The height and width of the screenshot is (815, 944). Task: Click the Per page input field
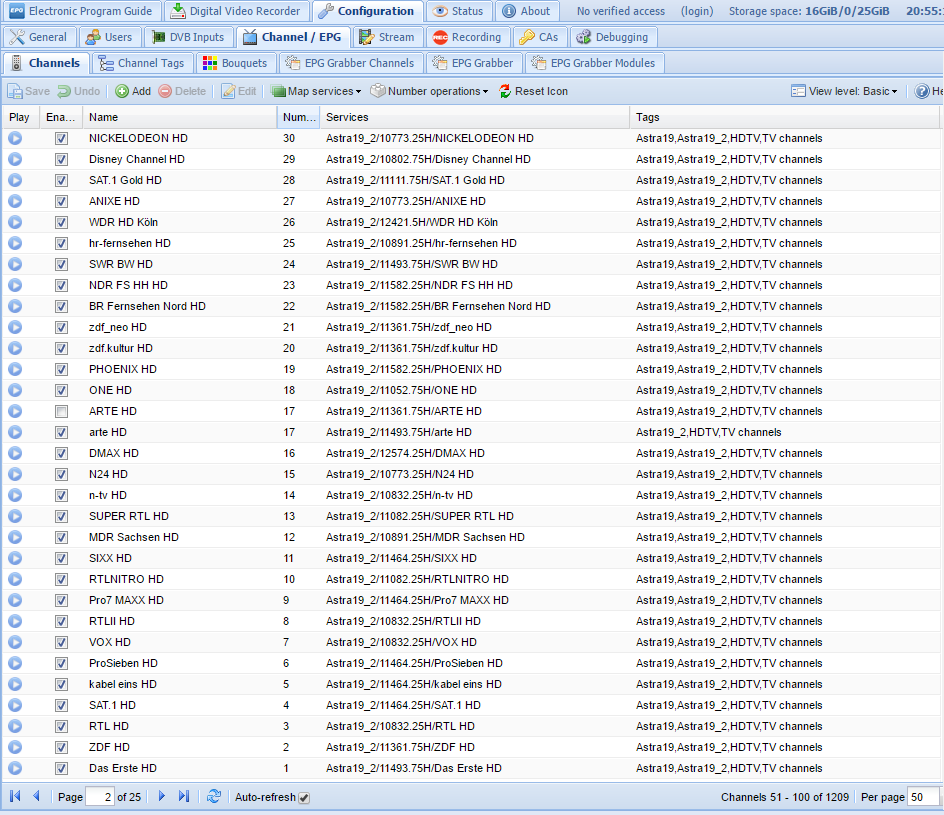pyautogui.click(x=924, y=797)
